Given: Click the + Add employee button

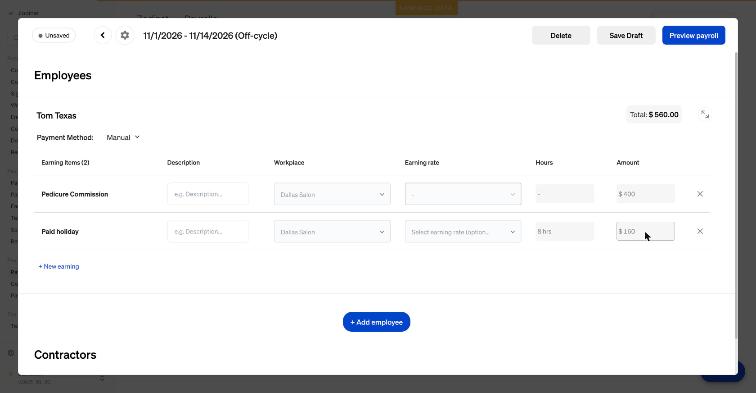Looking at the screenshot, I should coord(377,322).
